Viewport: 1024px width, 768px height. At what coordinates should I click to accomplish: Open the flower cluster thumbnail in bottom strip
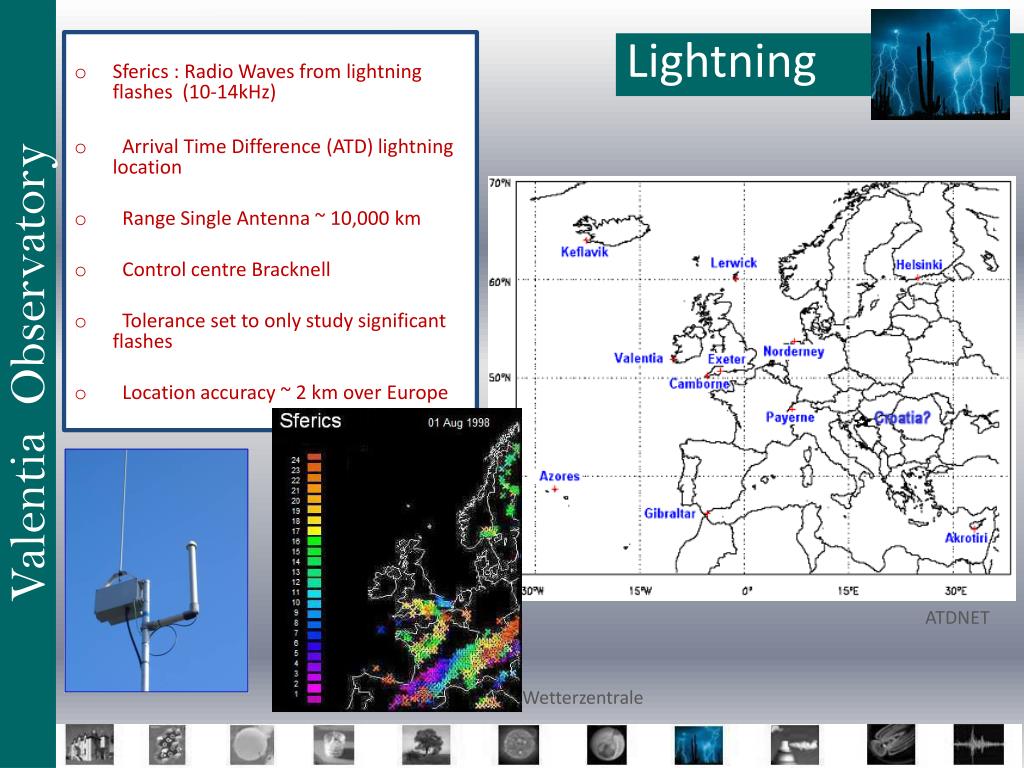point(167,744)
